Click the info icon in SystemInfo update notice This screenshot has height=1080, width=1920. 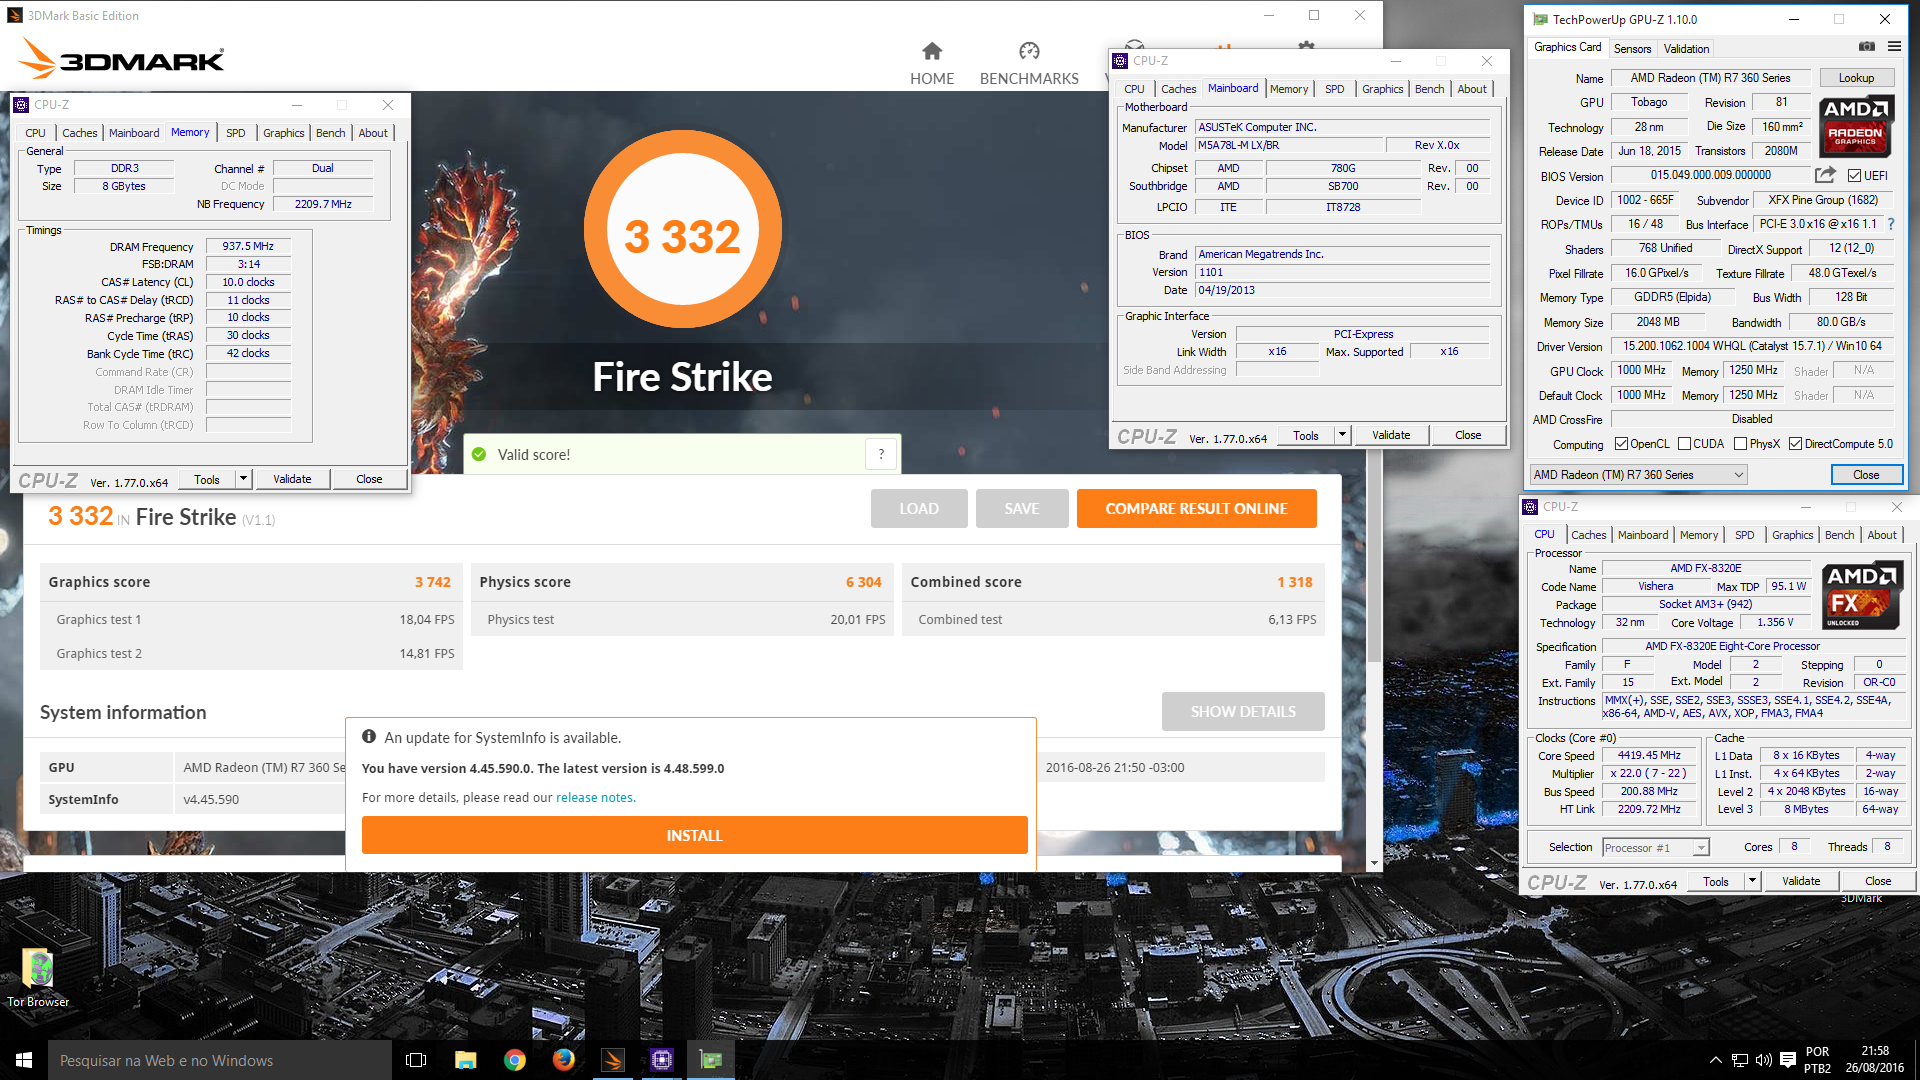[x=369, y=737]
